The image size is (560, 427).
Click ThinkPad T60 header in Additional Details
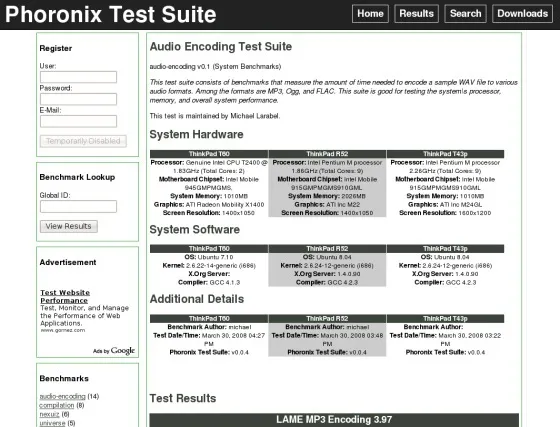coord(209,318)
